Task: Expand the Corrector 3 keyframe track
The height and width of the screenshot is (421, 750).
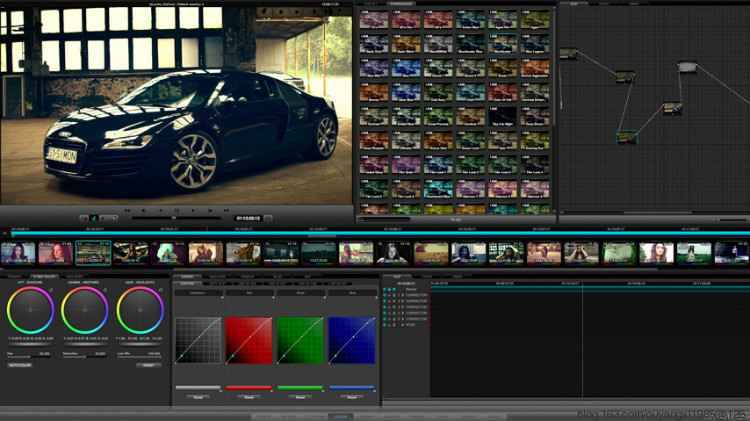Action: coord(402,307)
